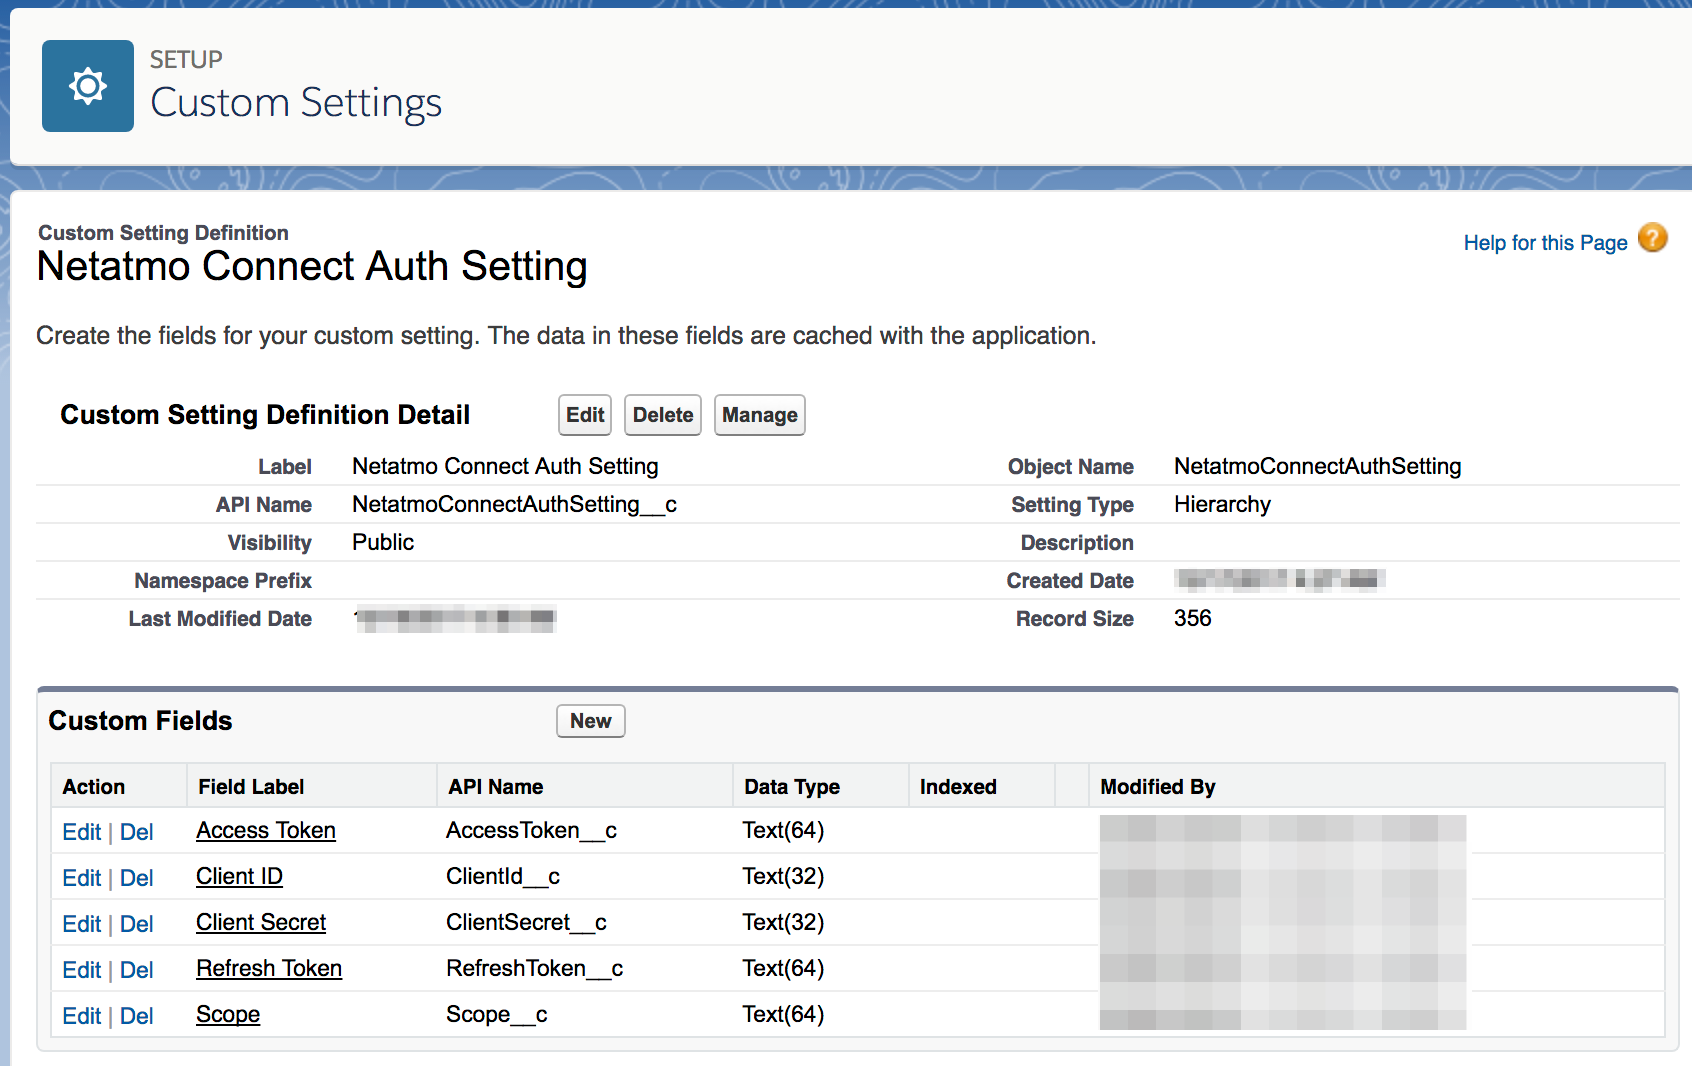This screenshot has height=1066, width=1692.
Task: Open the Access Token field label
Action: (x=266, y=831)
